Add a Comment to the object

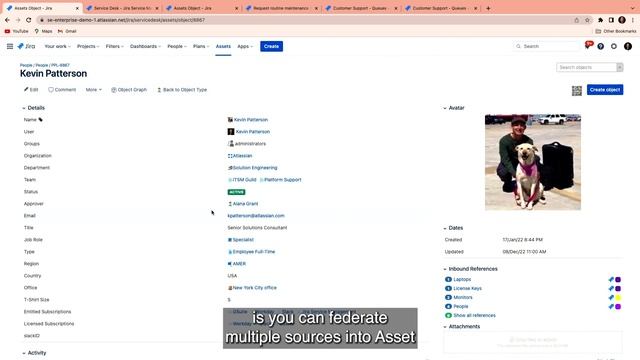point(62,90)
